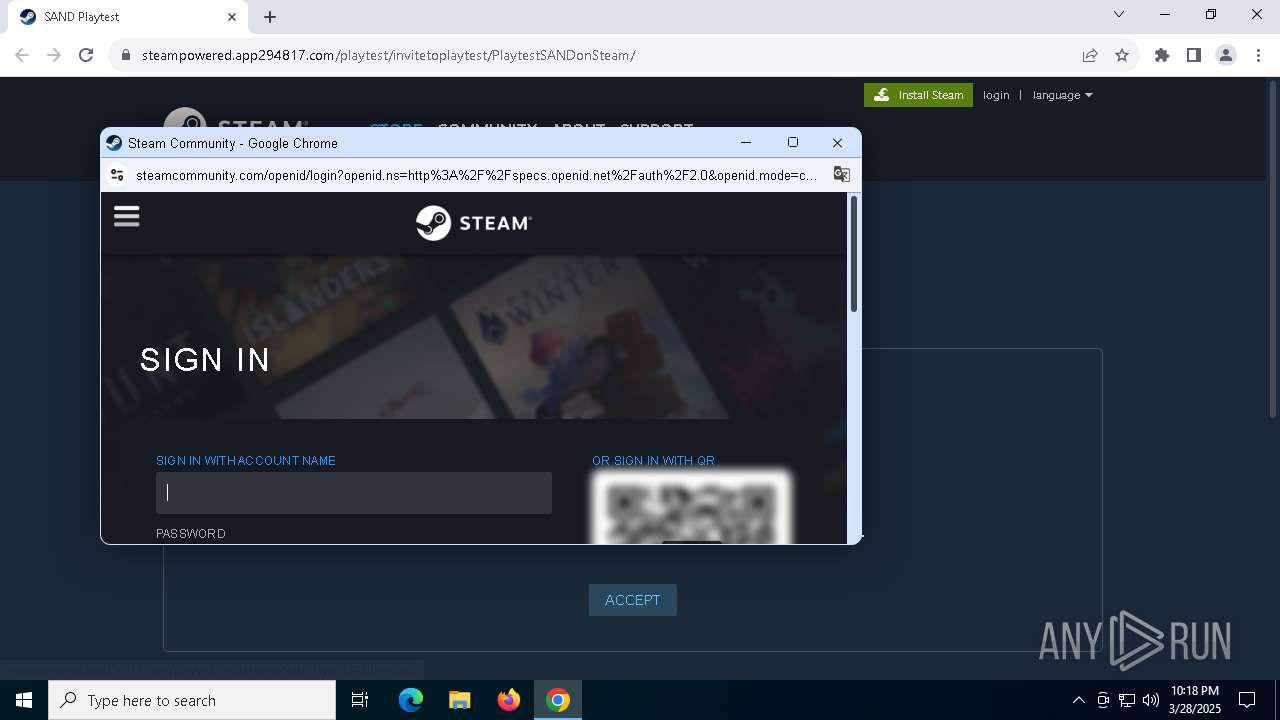Open Chrome extensions puzzle icon
1280x720 pixels.
click(1162, 55)
